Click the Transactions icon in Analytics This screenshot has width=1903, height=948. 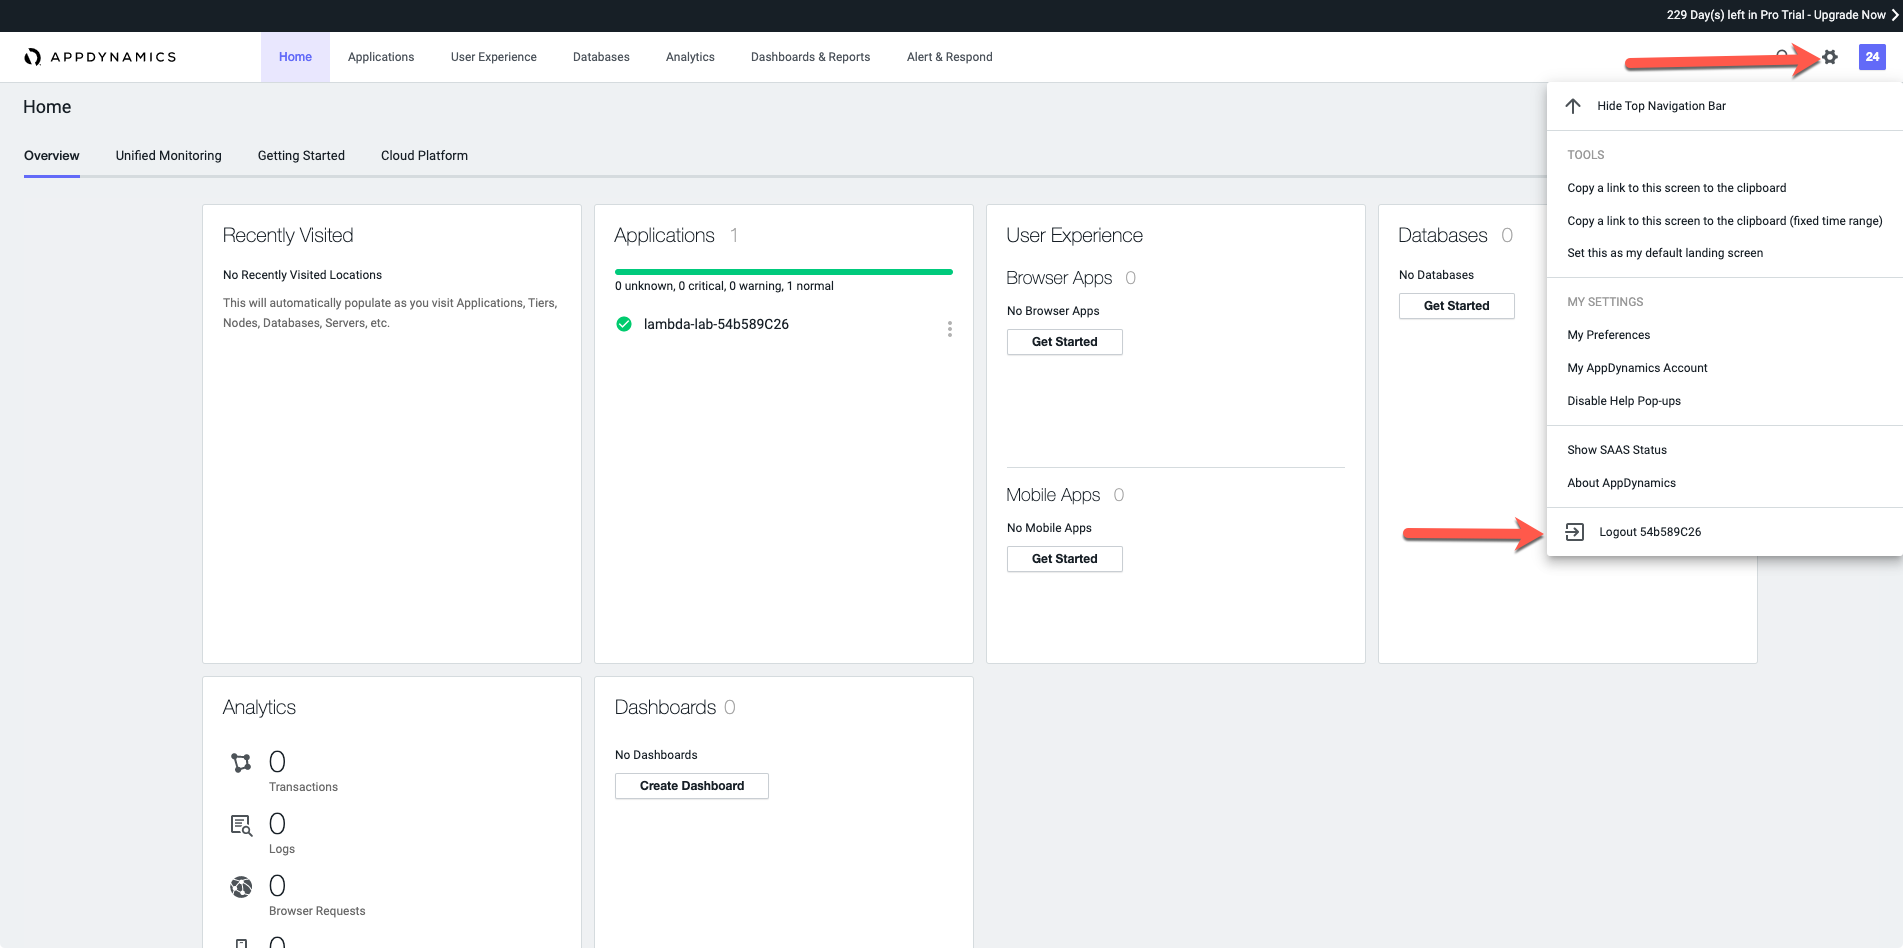pyautogui.click(x=241, y=763)
